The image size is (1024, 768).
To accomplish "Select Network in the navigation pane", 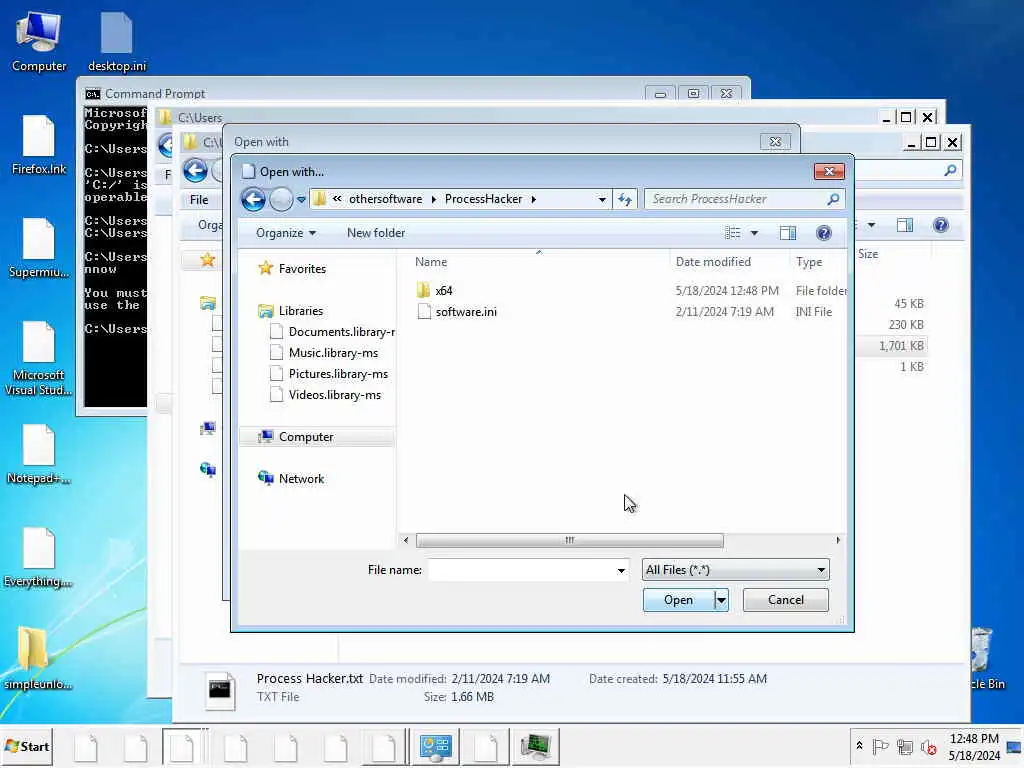I will pyautogui.click(x=301, y=479).
